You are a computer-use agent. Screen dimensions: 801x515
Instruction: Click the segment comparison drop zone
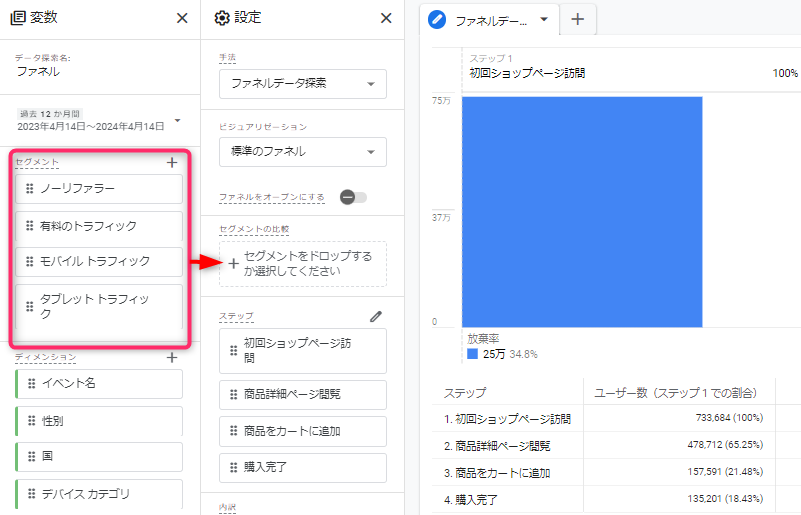click(302, 264)
